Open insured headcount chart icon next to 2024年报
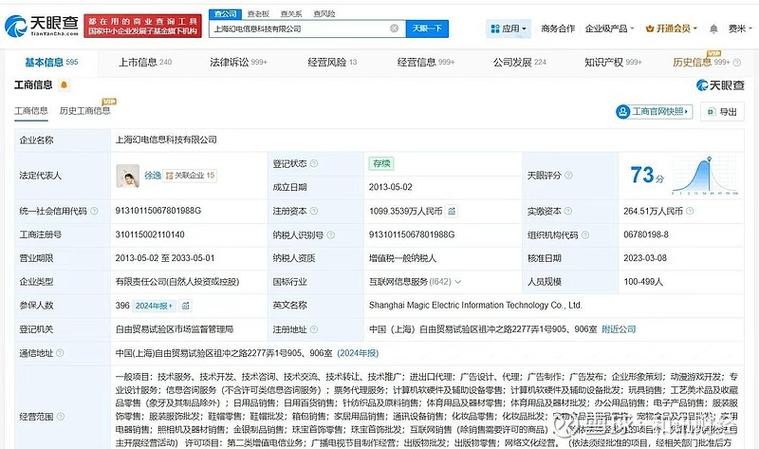 pos(185,306)
